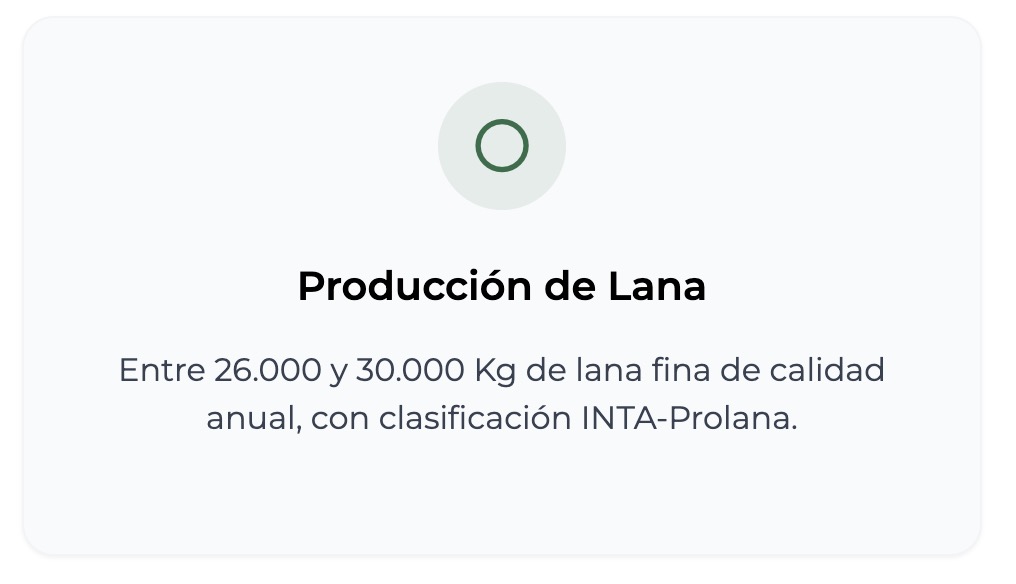Click the blank card area right of icon

point(780,146)
